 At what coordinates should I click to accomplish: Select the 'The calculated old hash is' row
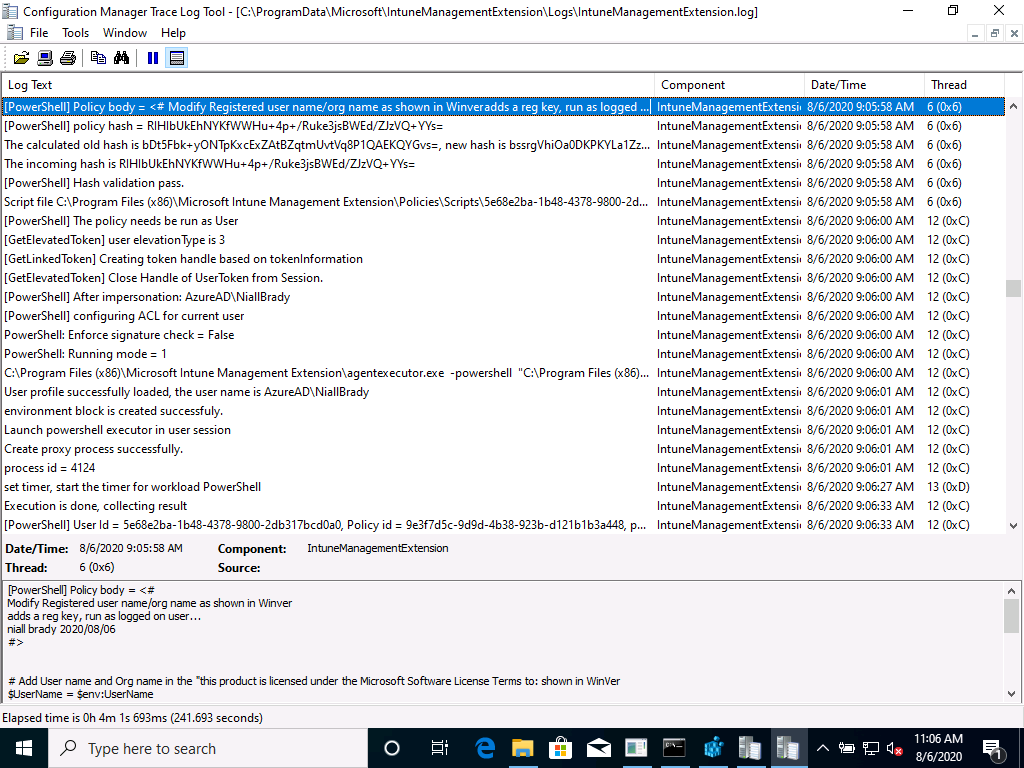pos(503,145)
